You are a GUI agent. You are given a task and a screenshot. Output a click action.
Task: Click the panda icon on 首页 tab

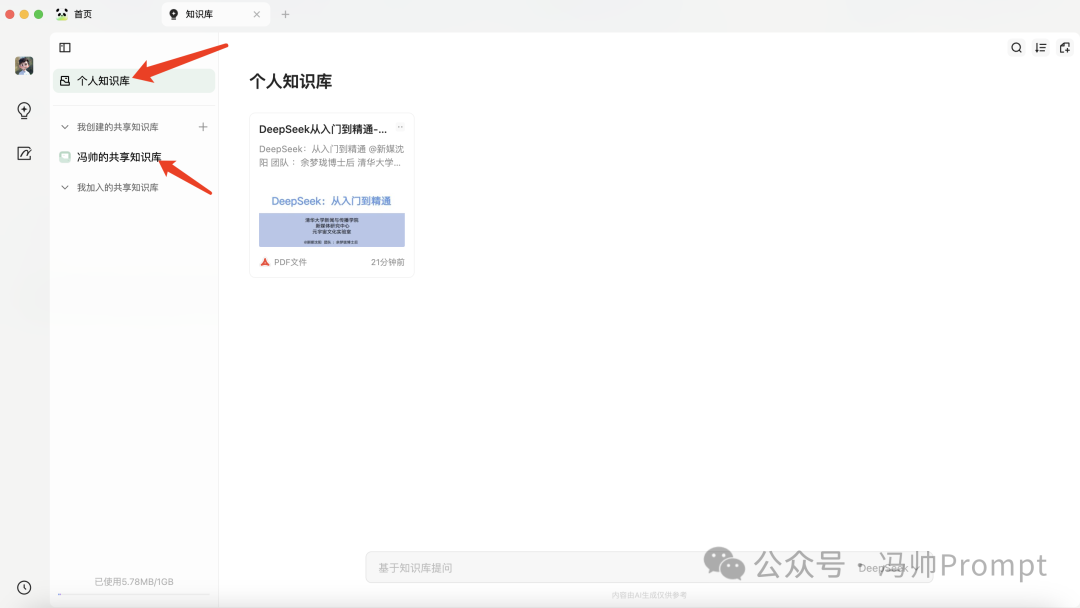click(62, 14)
